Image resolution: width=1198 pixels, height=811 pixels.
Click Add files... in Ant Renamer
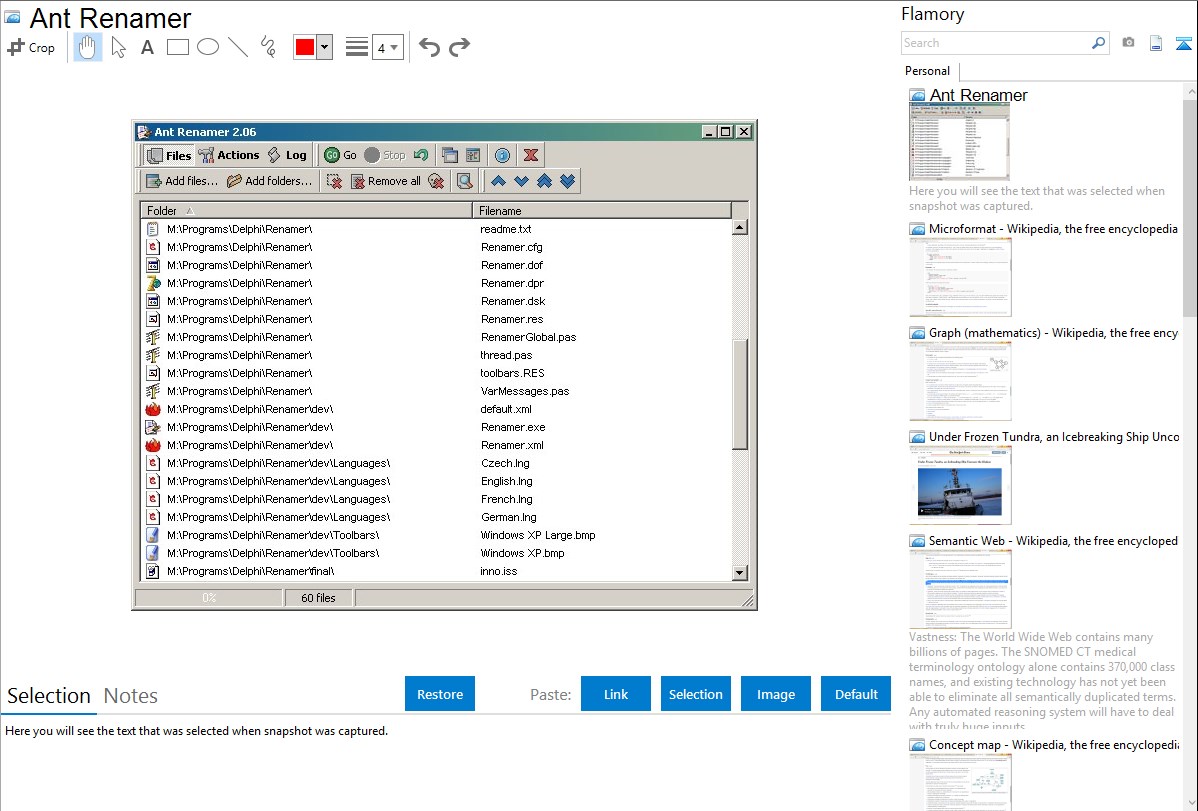[x=182, y=181]
